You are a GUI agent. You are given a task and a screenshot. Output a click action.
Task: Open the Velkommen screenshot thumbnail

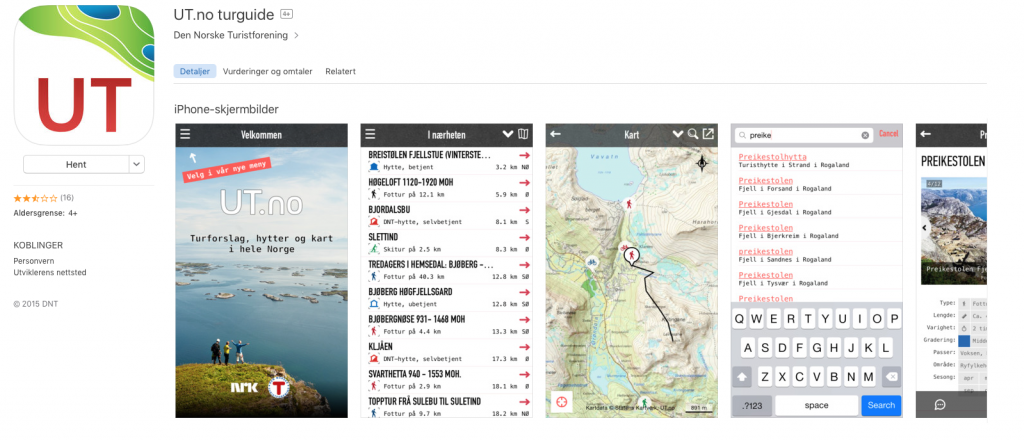[261, 270]
